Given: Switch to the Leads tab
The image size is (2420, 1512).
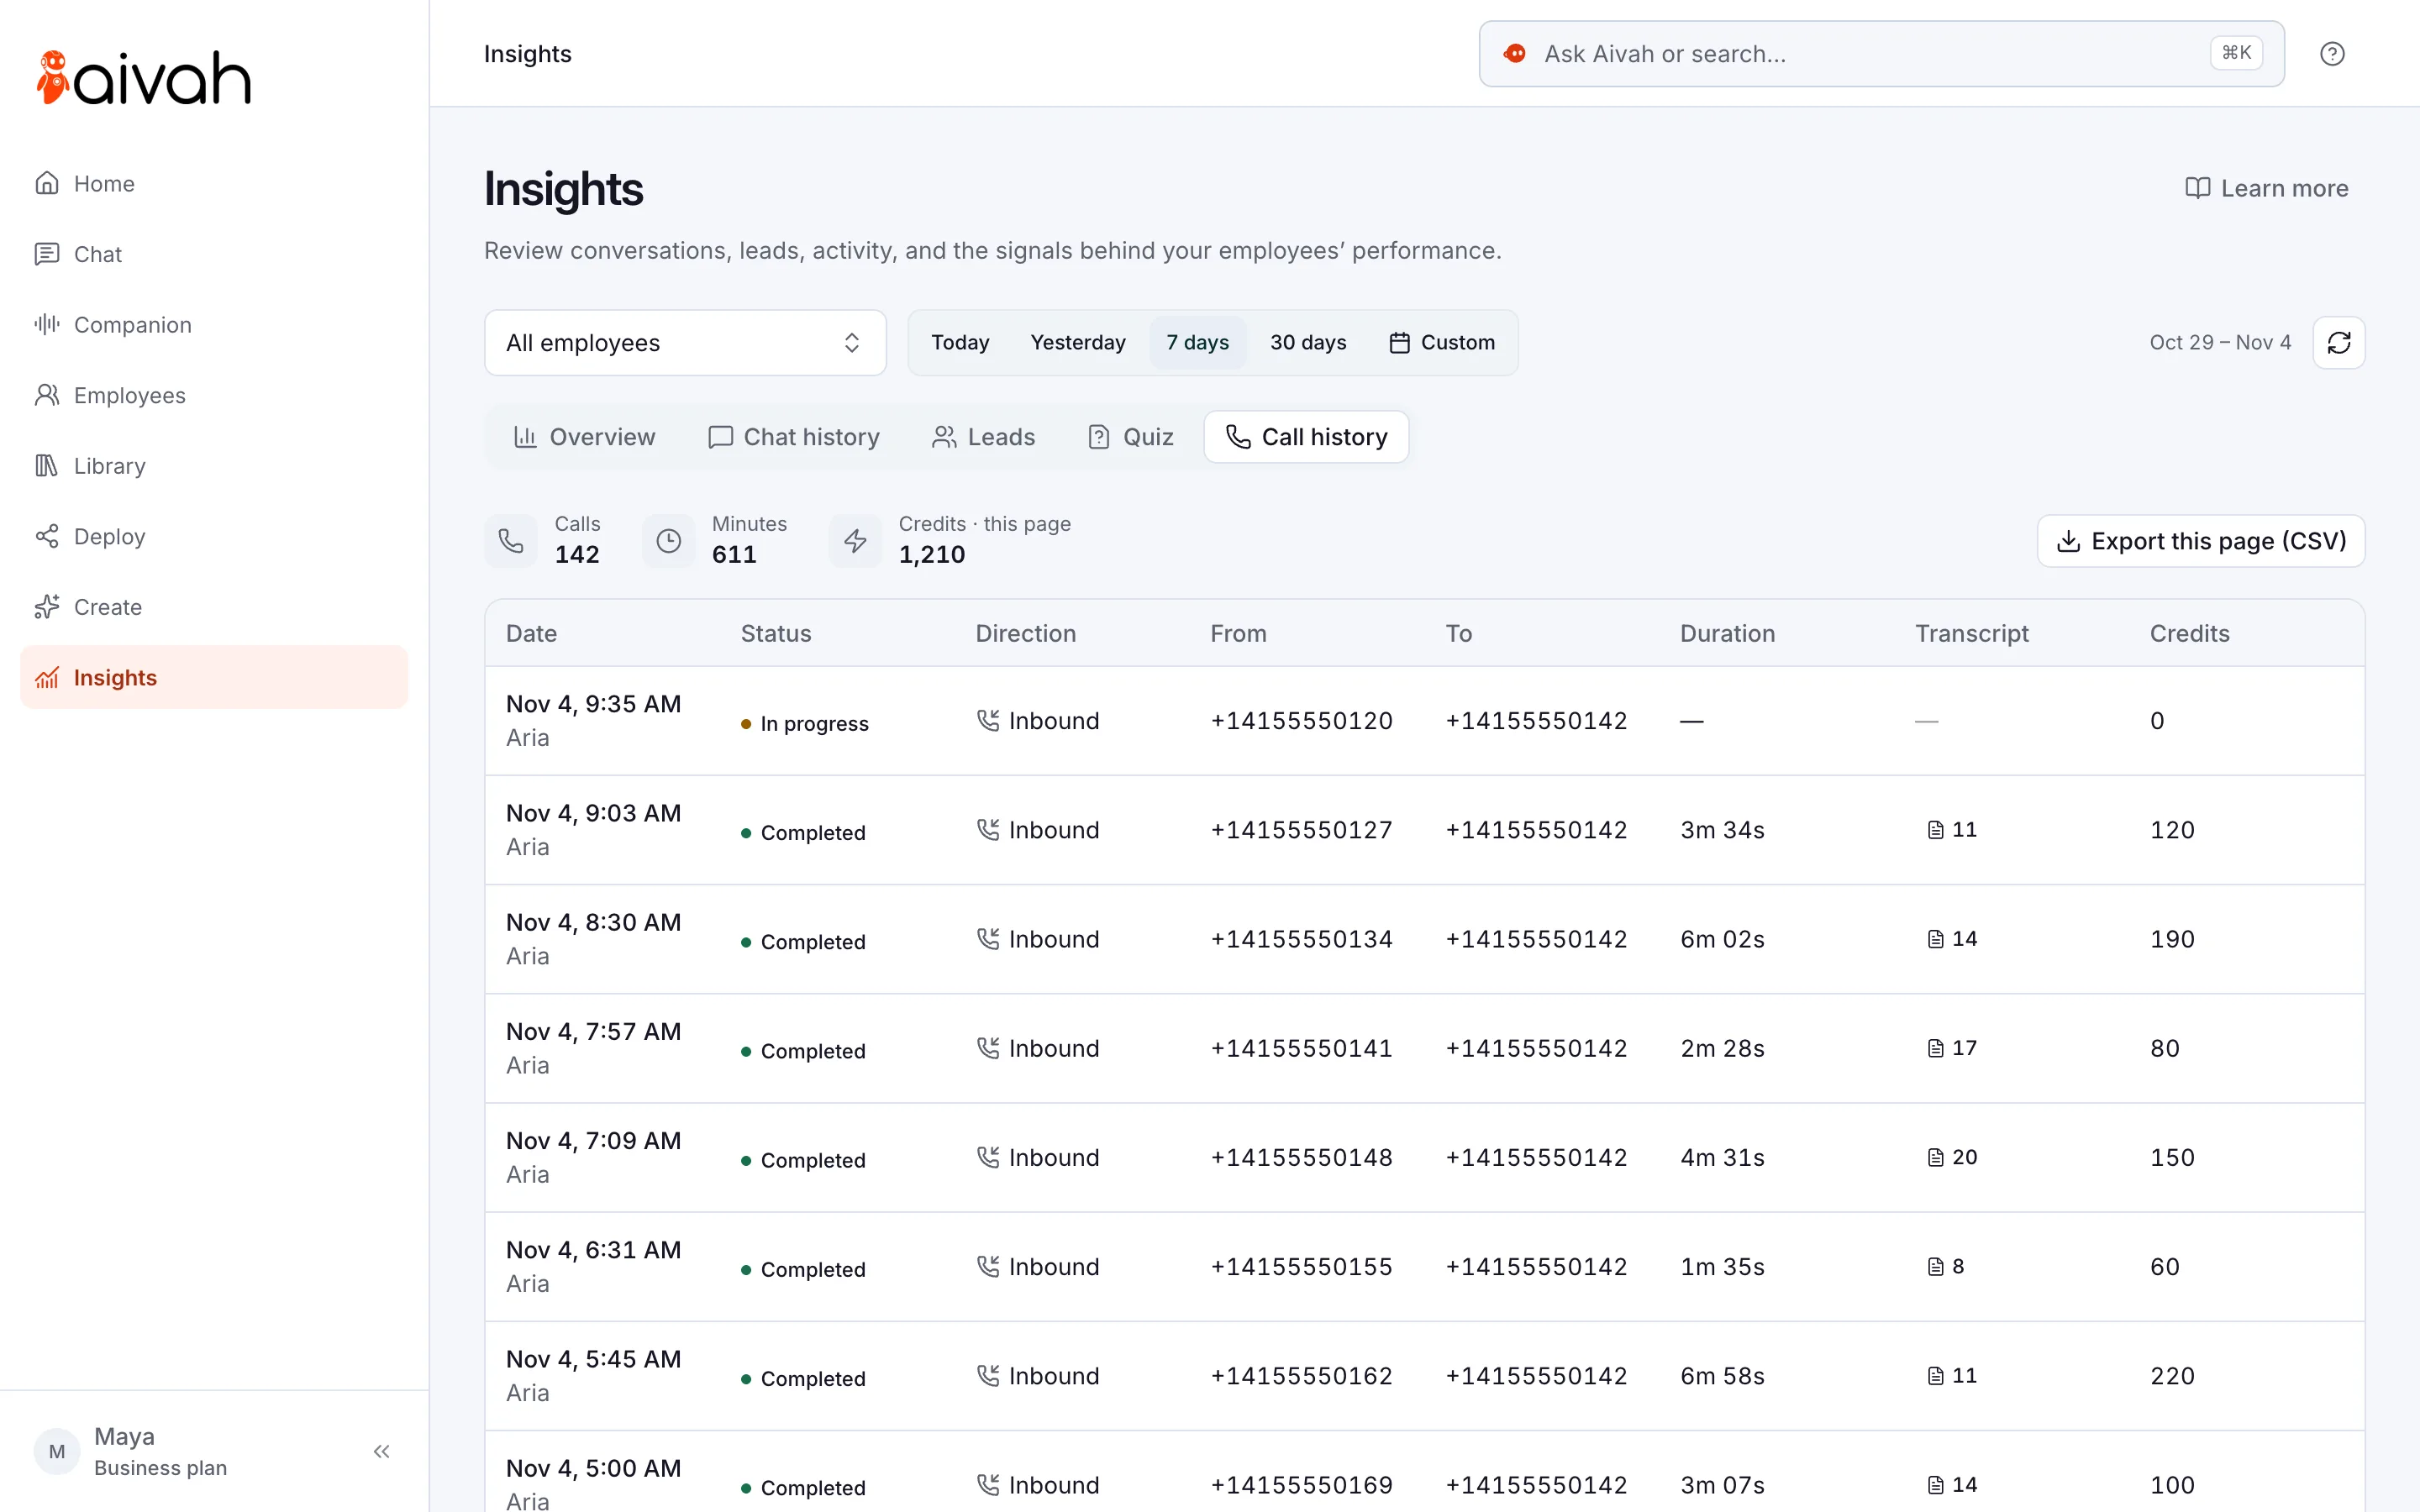Looking at the screenshot, I should pyautogui.click(x=984, y=437).
